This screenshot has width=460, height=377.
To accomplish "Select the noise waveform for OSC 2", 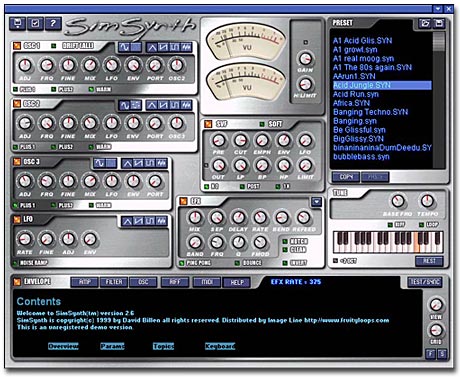I will 186,106.
